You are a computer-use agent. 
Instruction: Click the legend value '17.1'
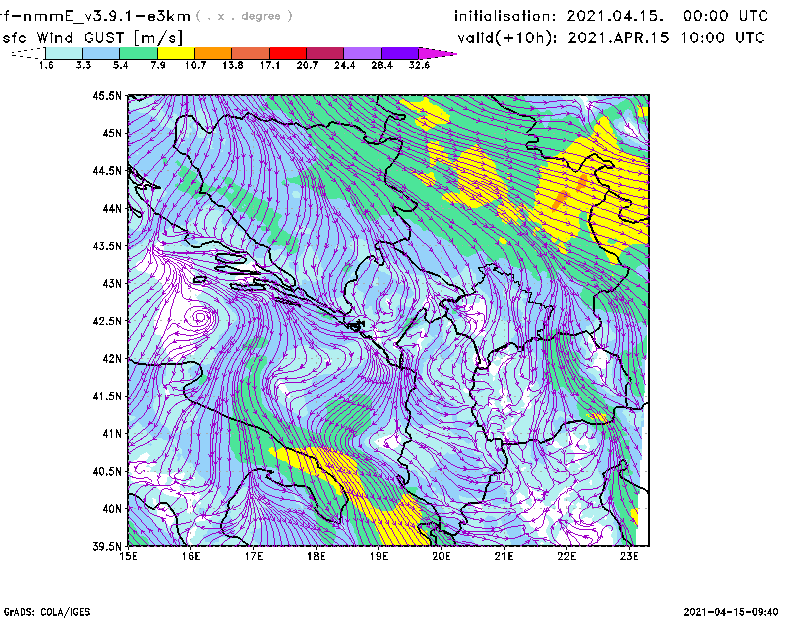[270, 65]
